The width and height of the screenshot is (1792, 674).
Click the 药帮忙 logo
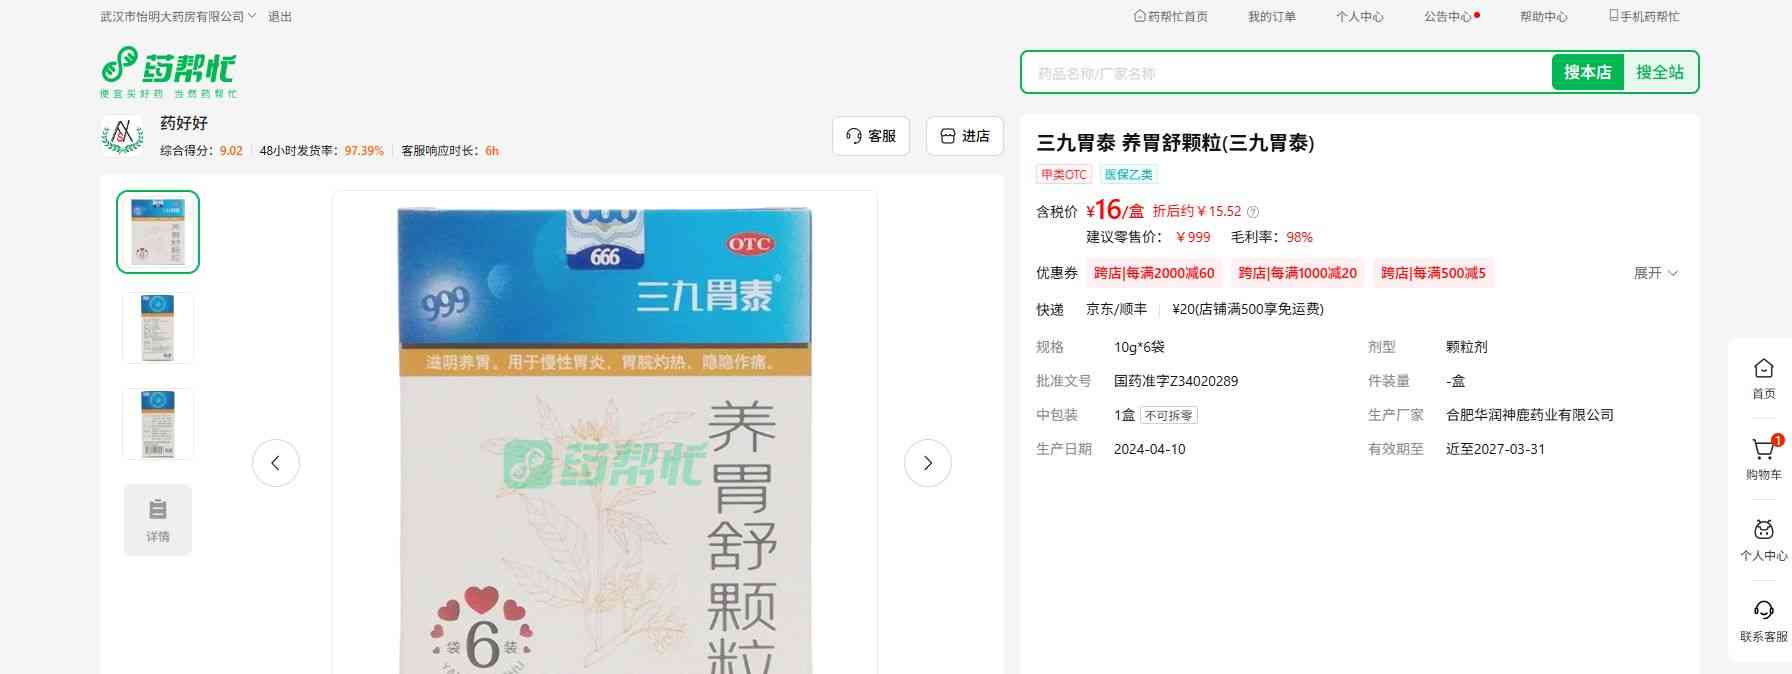168,72
